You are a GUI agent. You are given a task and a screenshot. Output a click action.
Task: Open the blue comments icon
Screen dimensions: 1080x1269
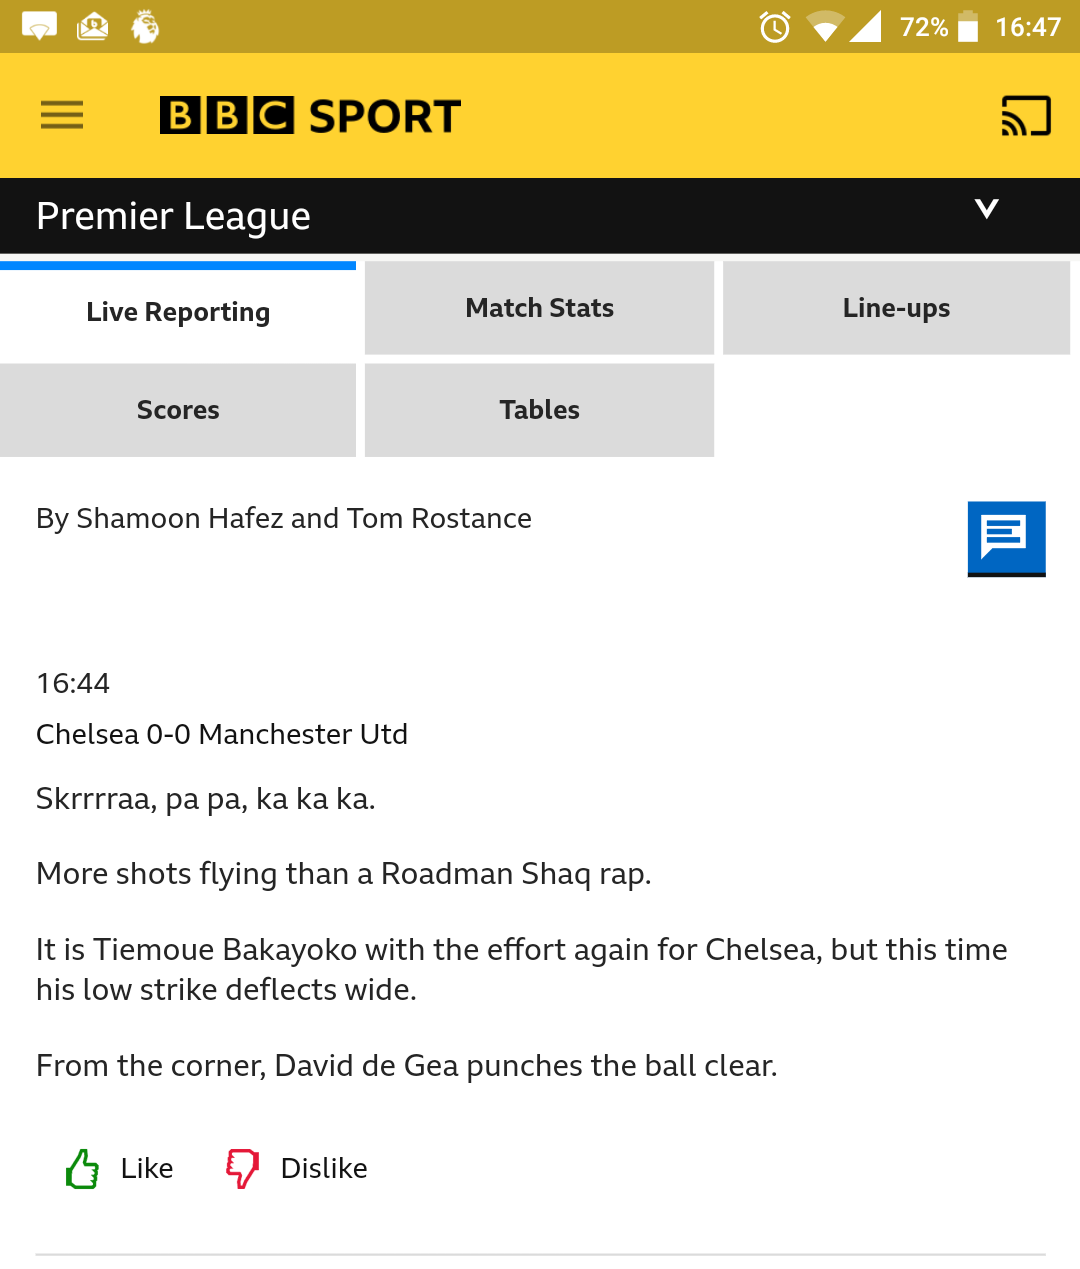(x=1006, y=538)
